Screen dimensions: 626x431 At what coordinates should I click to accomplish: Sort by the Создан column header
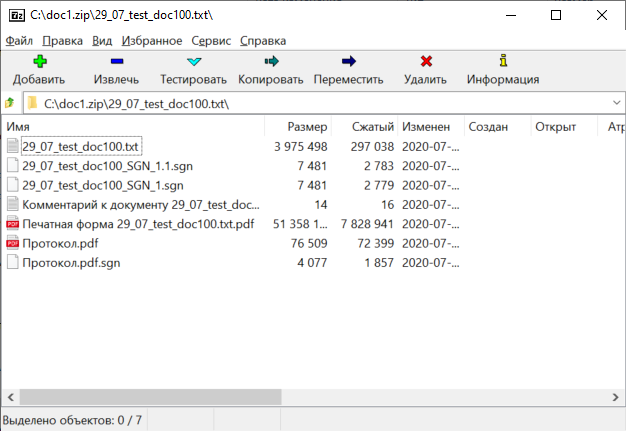[x=497, y=127]
